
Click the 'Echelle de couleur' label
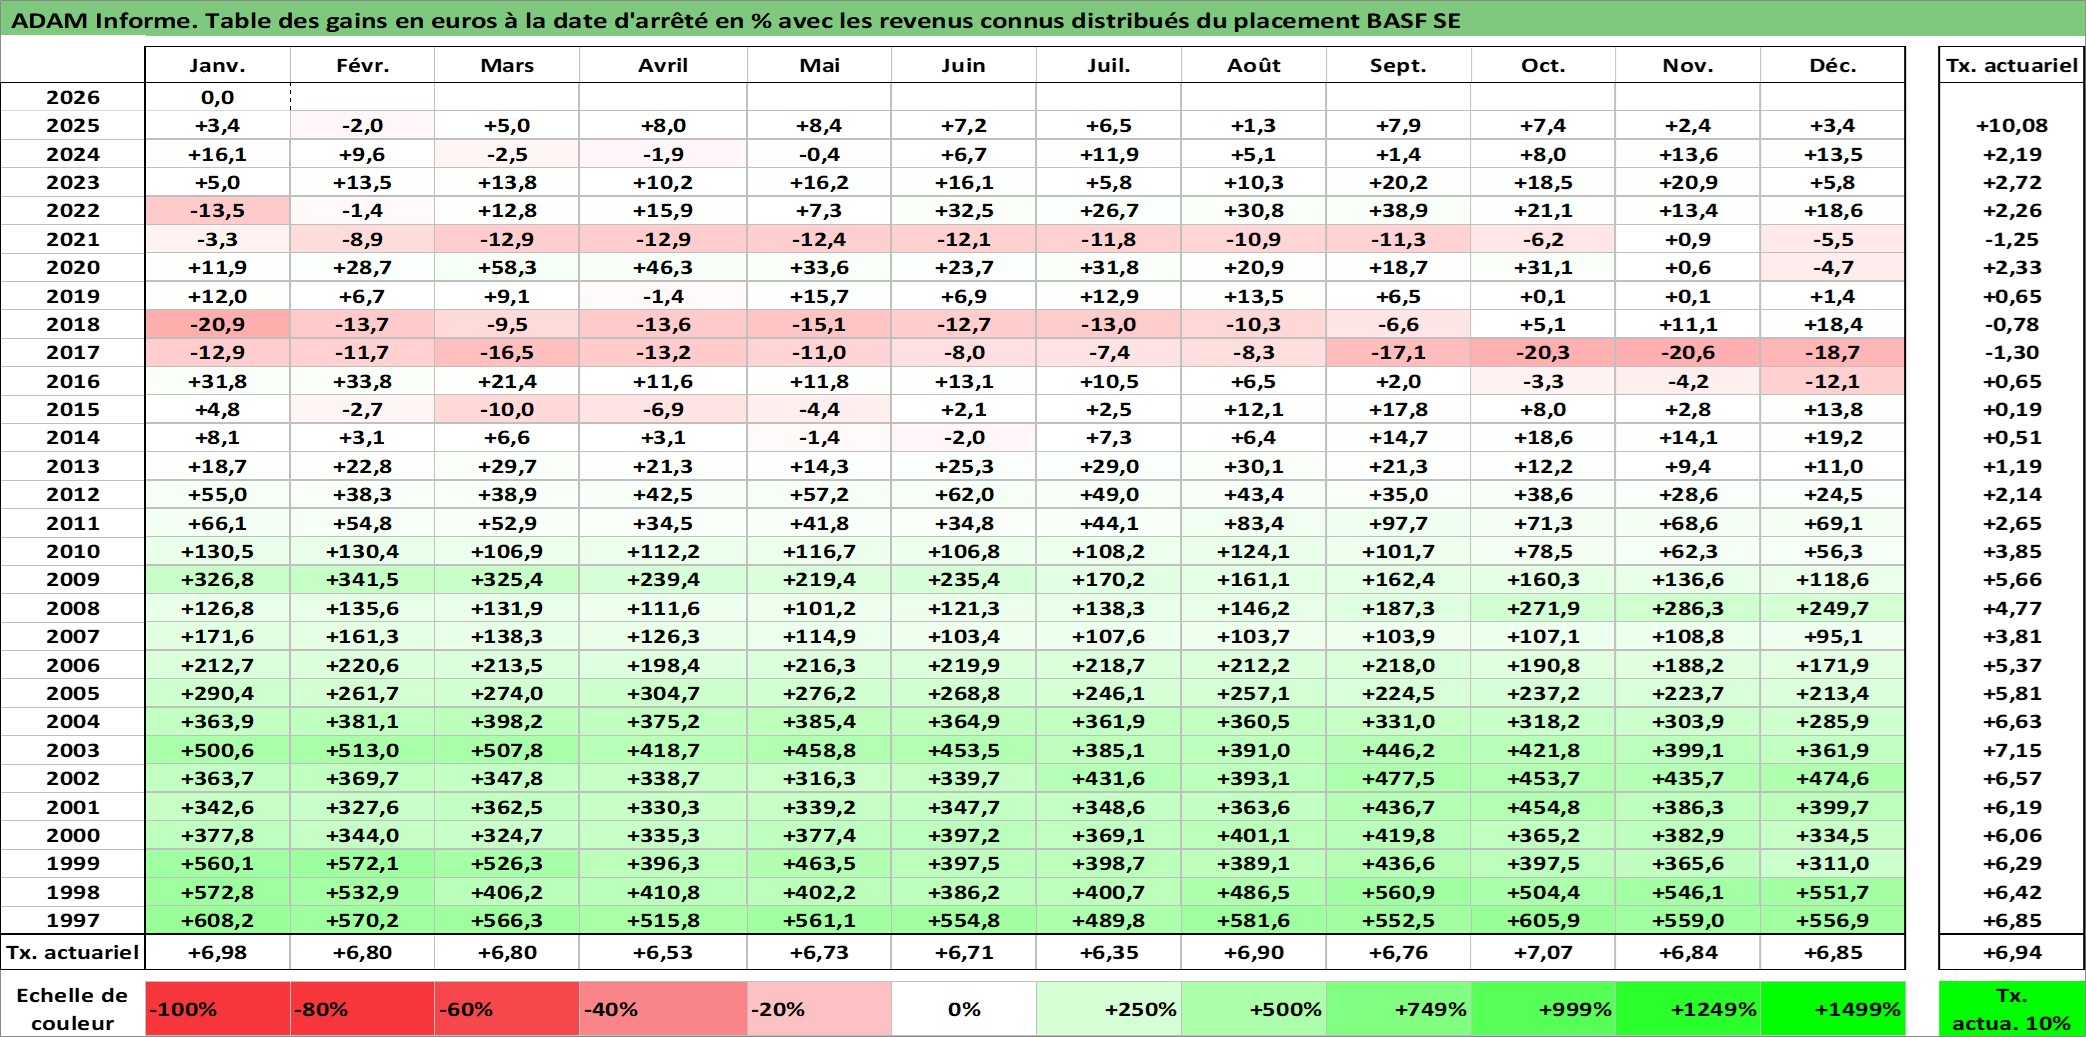pyautogui.click(x=72, y=1009)
